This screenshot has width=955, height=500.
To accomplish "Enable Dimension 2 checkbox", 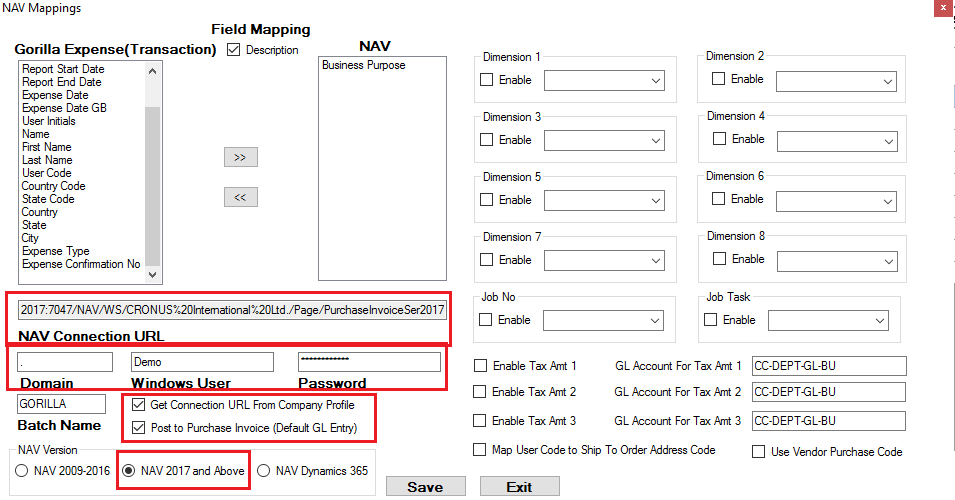I will pos(719,79).
